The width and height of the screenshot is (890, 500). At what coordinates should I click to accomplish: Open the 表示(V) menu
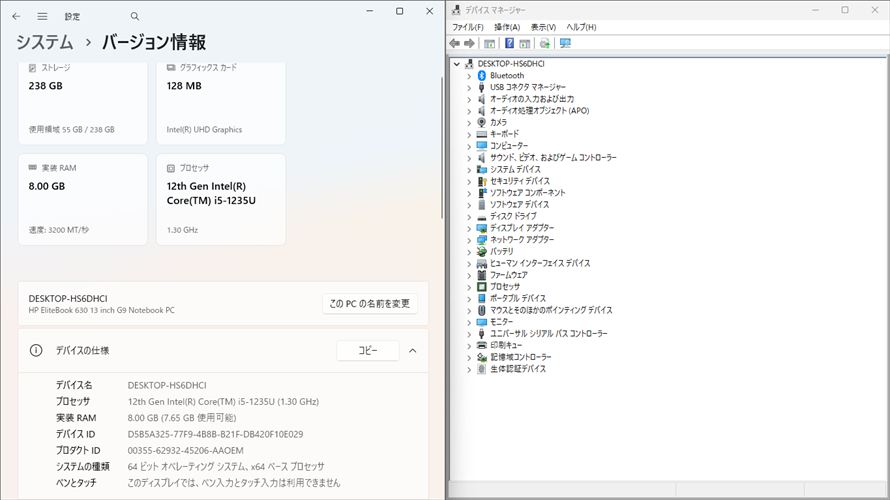(x=543, y=27)
